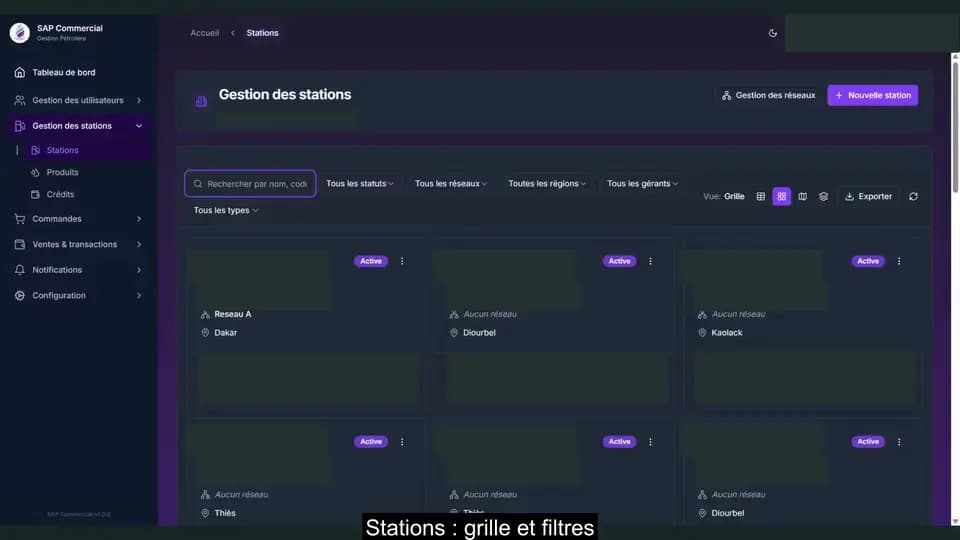Click the Vue: Grille label
Image resolution: width=960 pixels, height=540 pixels.
[724, 197]
